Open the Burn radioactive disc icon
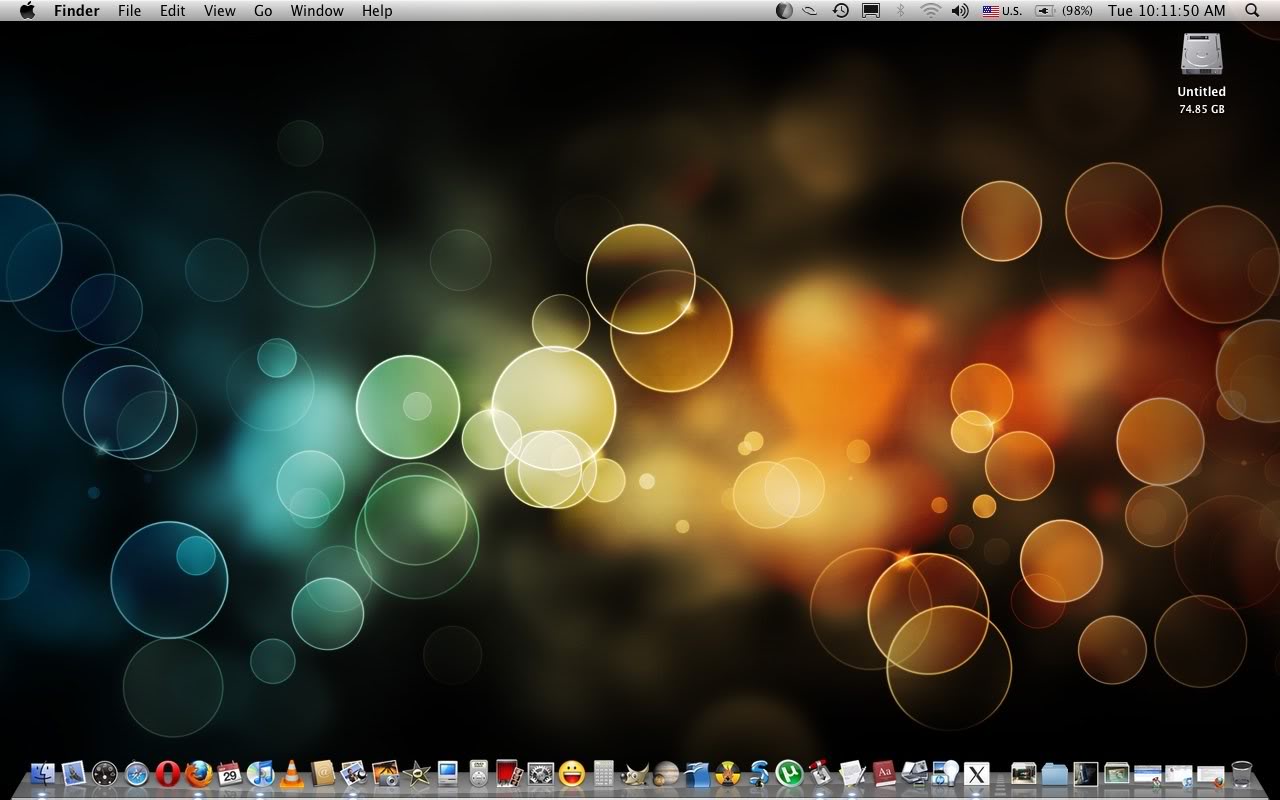Image resolution: width=1280 pixels, height=800 pixels. 728,773
